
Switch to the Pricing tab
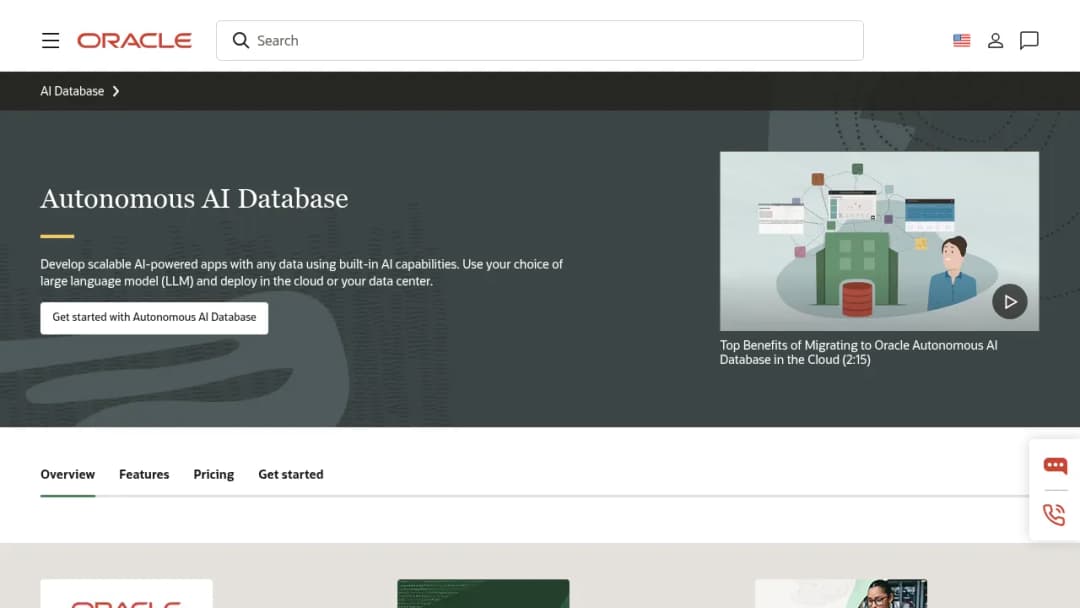click(214, 474)
